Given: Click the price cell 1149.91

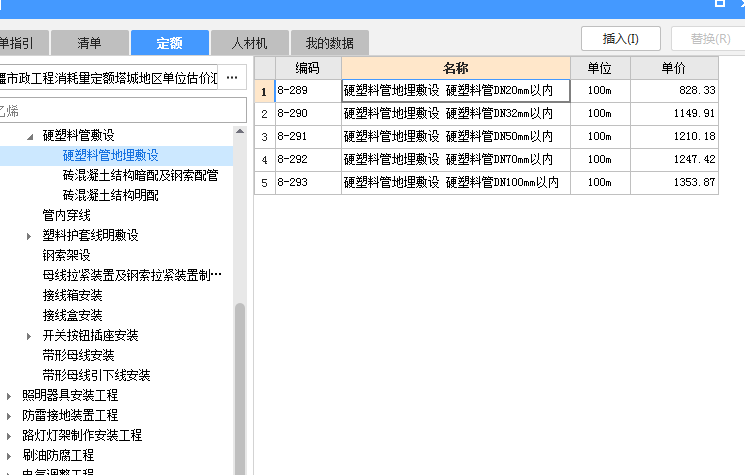Looking at the screenshot, I should [674, 114].
